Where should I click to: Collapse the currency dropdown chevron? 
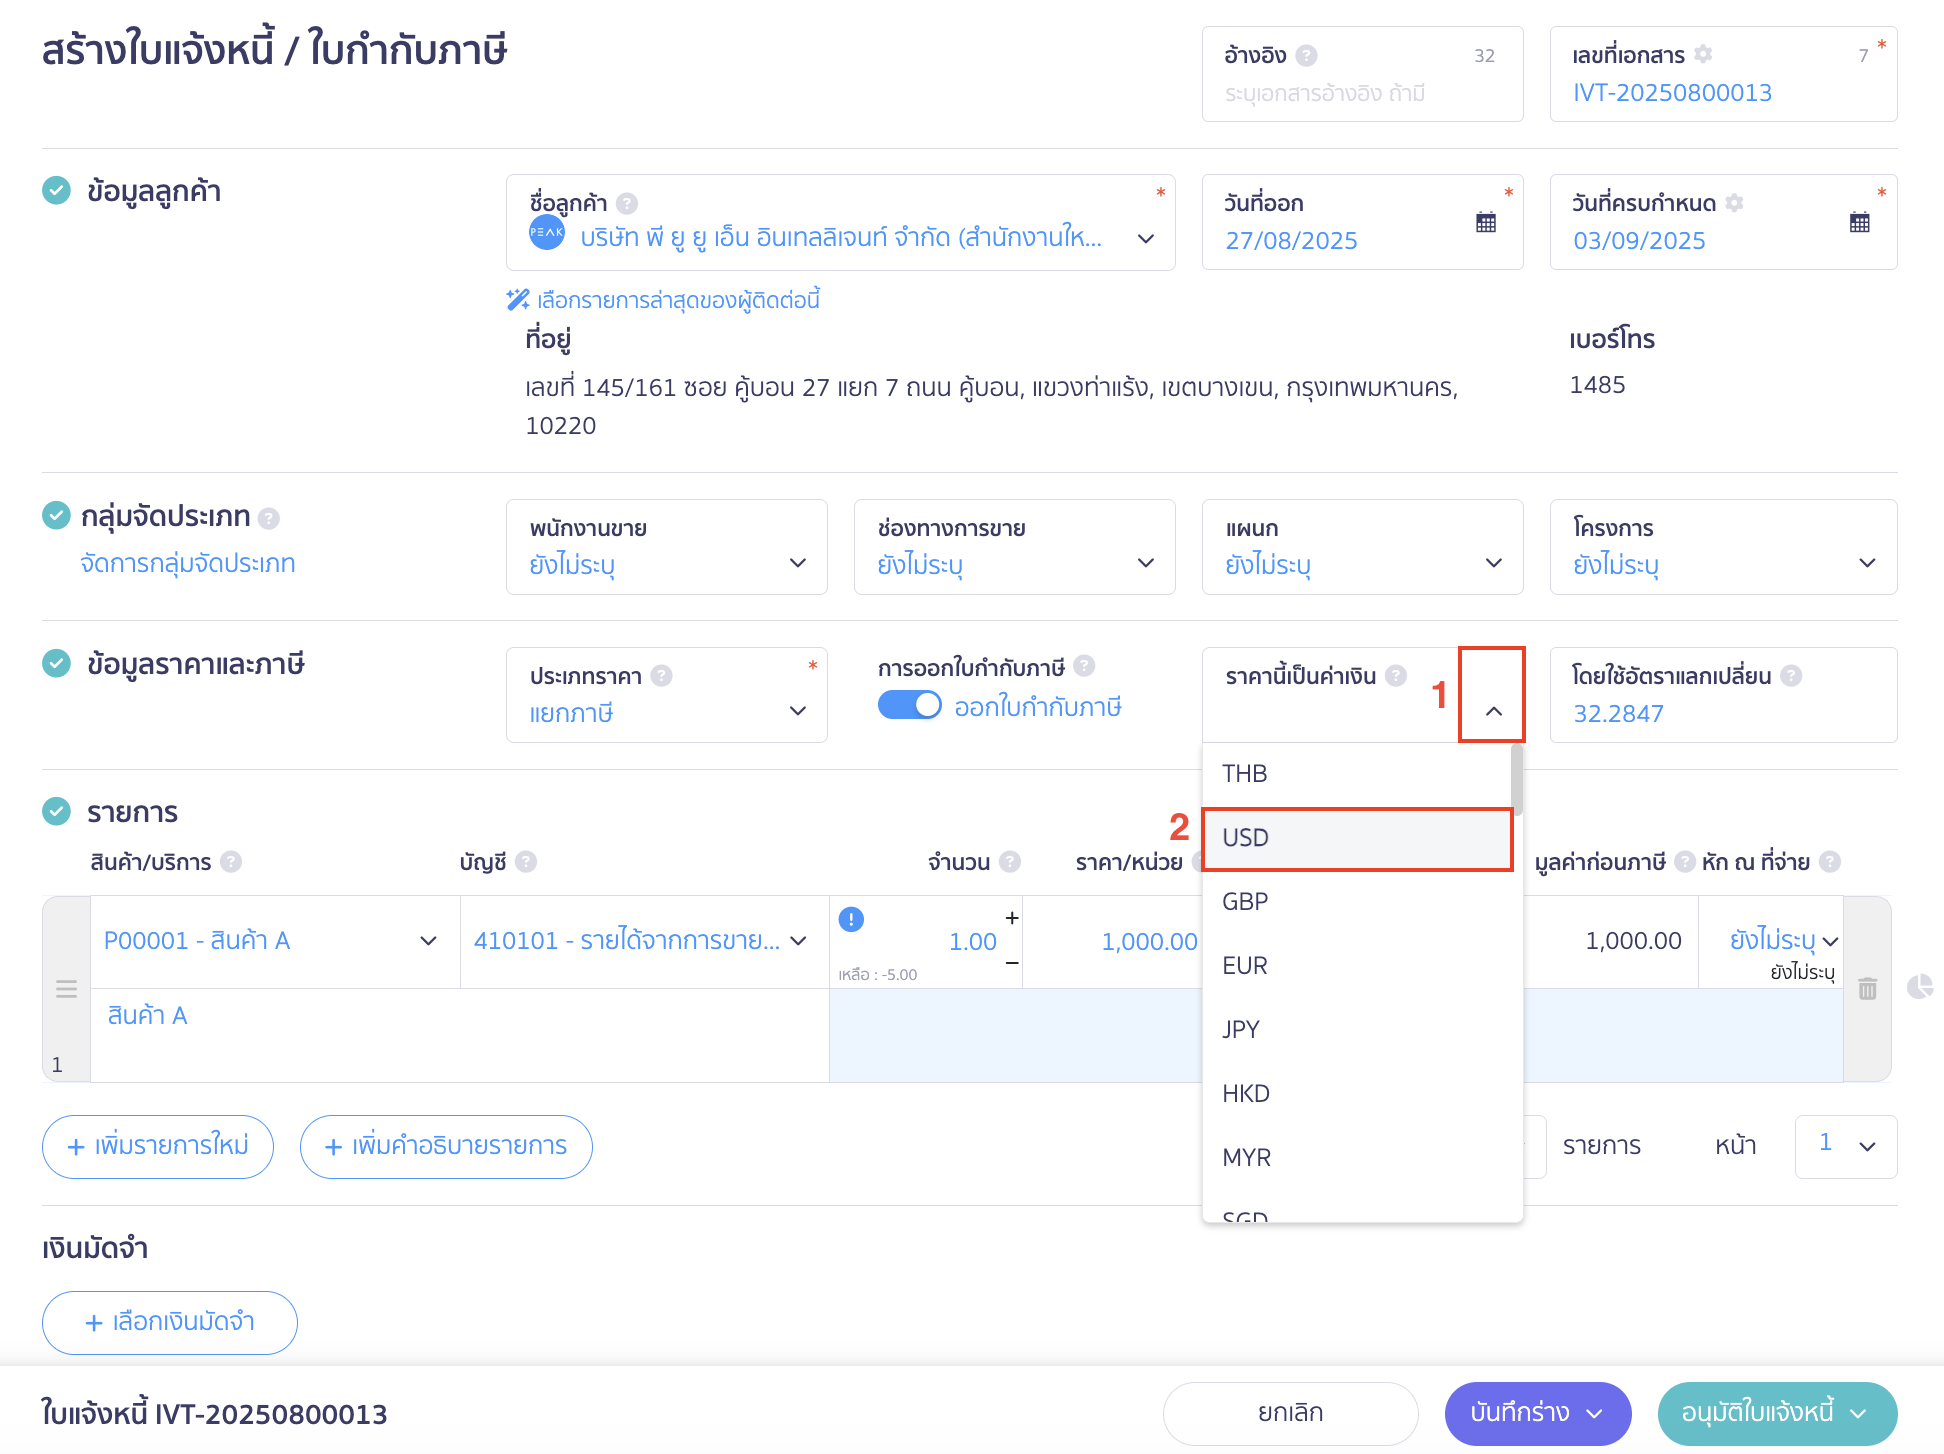coord(1493,711)
